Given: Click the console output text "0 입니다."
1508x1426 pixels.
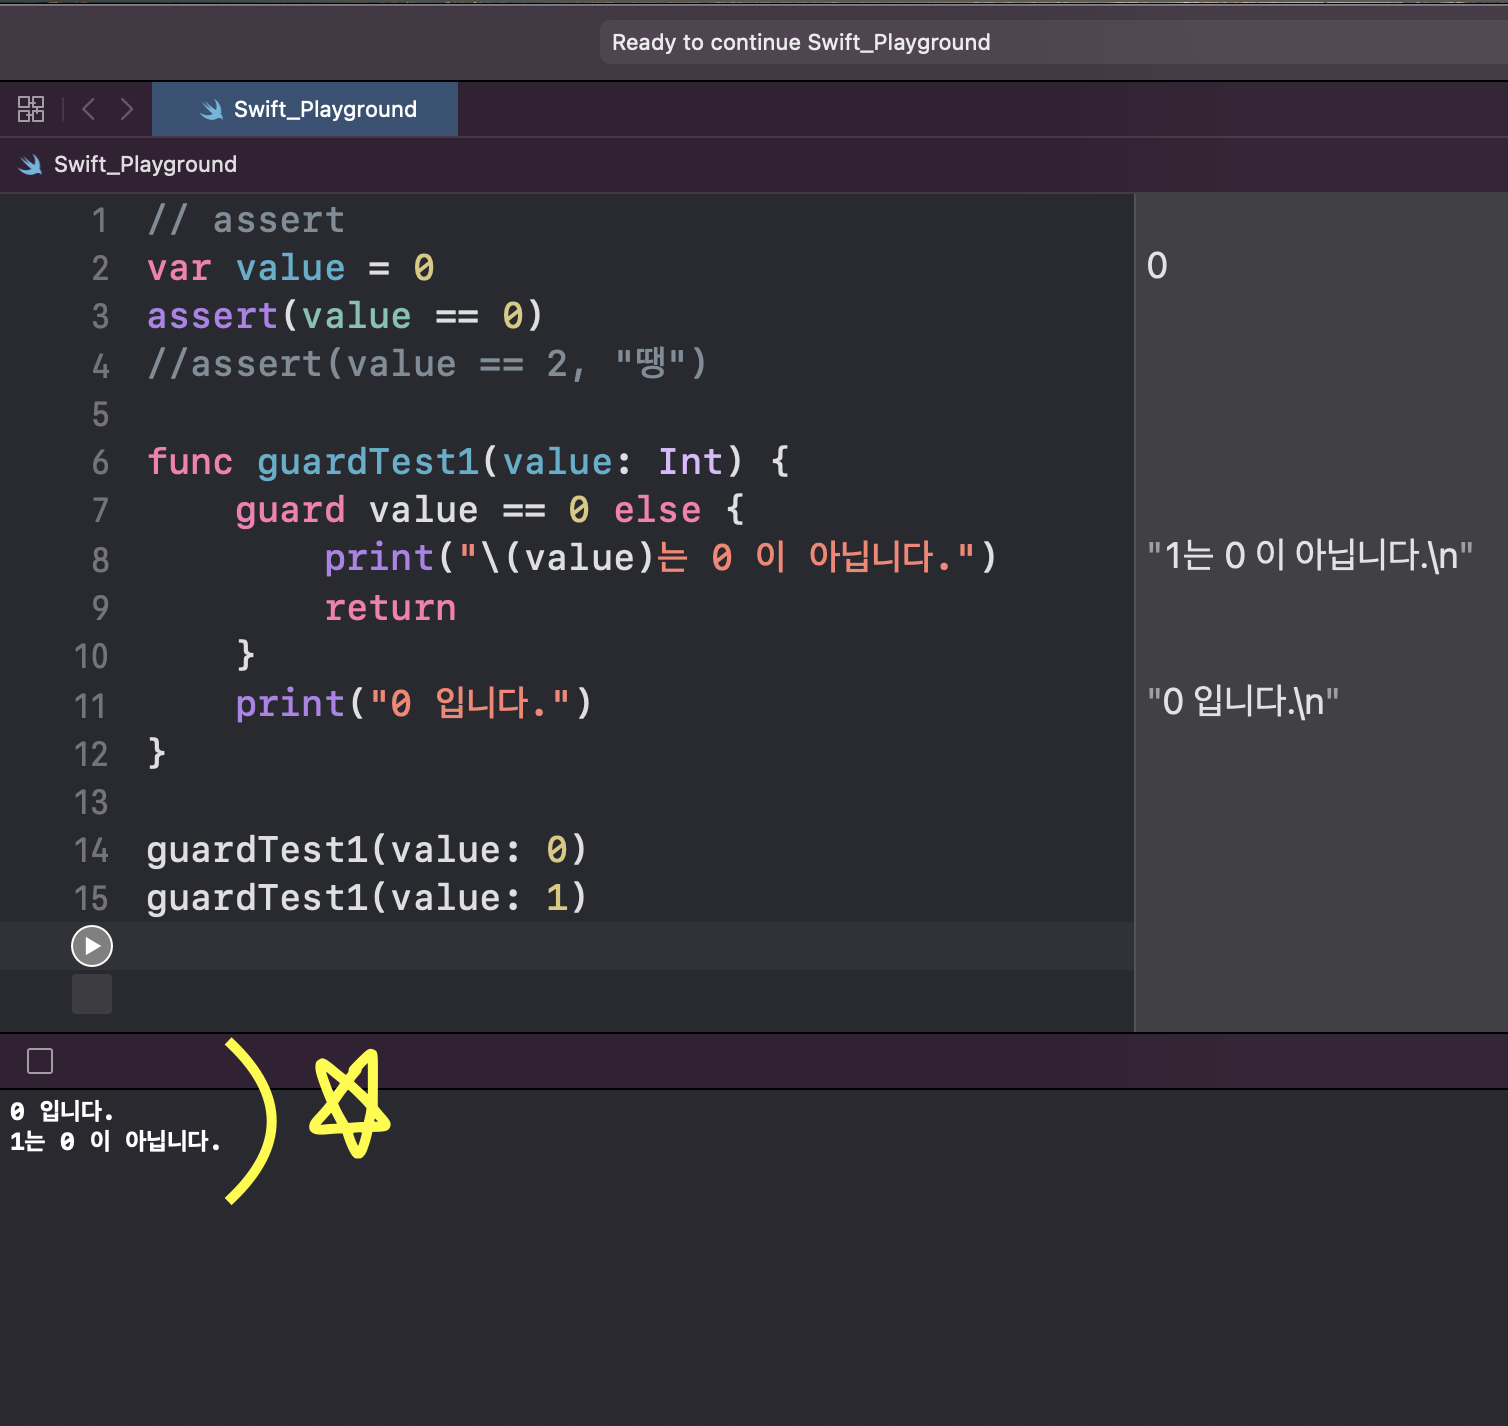Looking at the screenshot, I should click(62, 1110).
